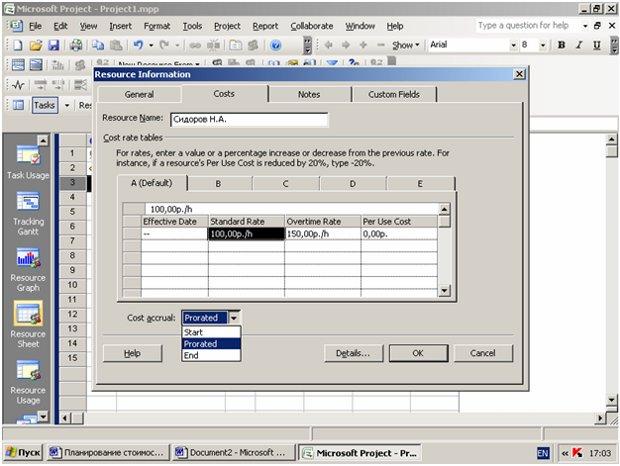Click the Indent right arrow icon
620x466 pixels.
tap(346, 45)
